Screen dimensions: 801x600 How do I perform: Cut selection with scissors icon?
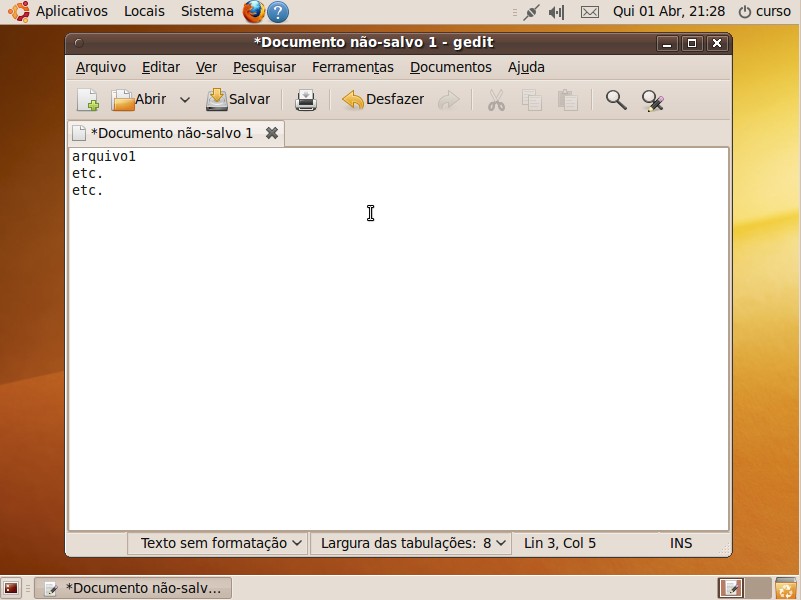496,100
